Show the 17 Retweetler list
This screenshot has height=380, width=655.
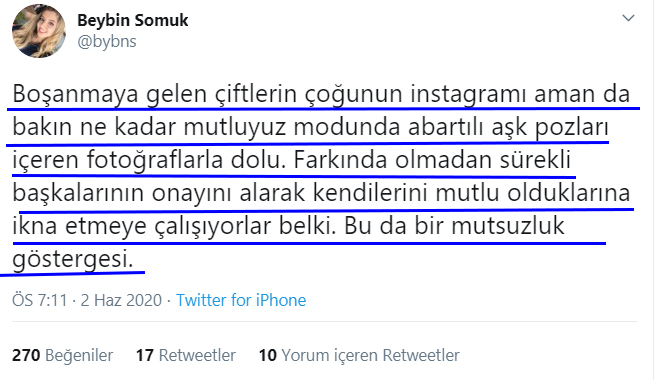pos(185,355)
